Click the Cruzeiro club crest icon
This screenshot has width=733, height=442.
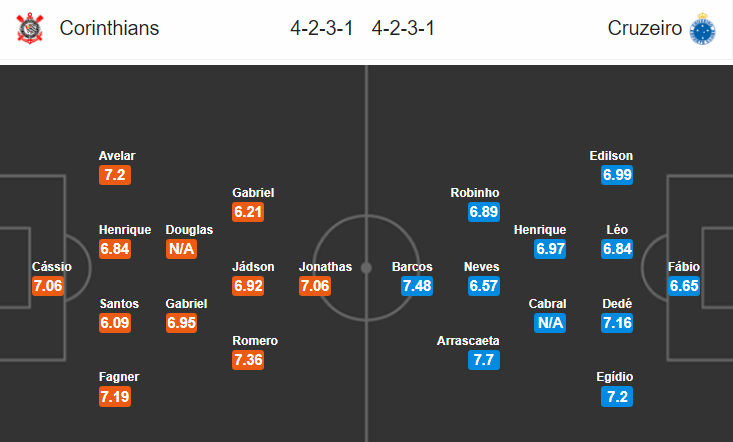[703, 29]
